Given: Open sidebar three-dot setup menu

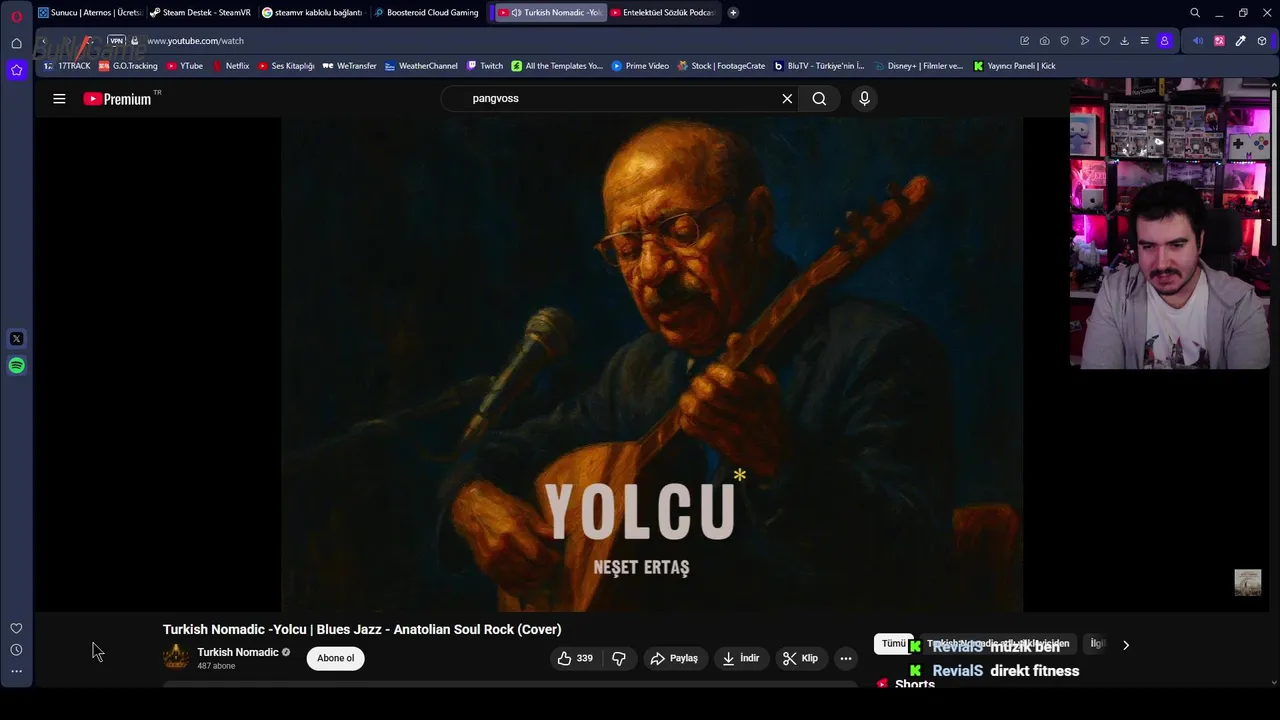Looking at the screenshot, I should 16,671.
